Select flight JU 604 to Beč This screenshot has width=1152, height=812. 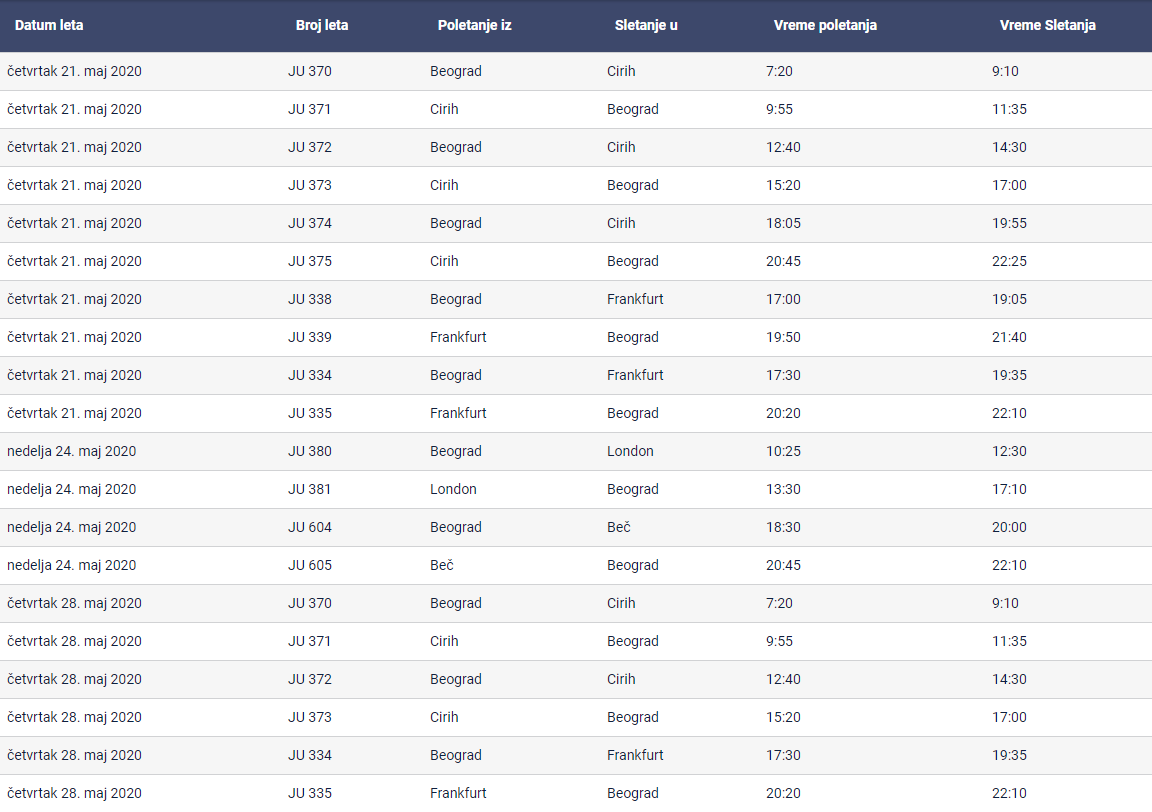coord(310,527)
